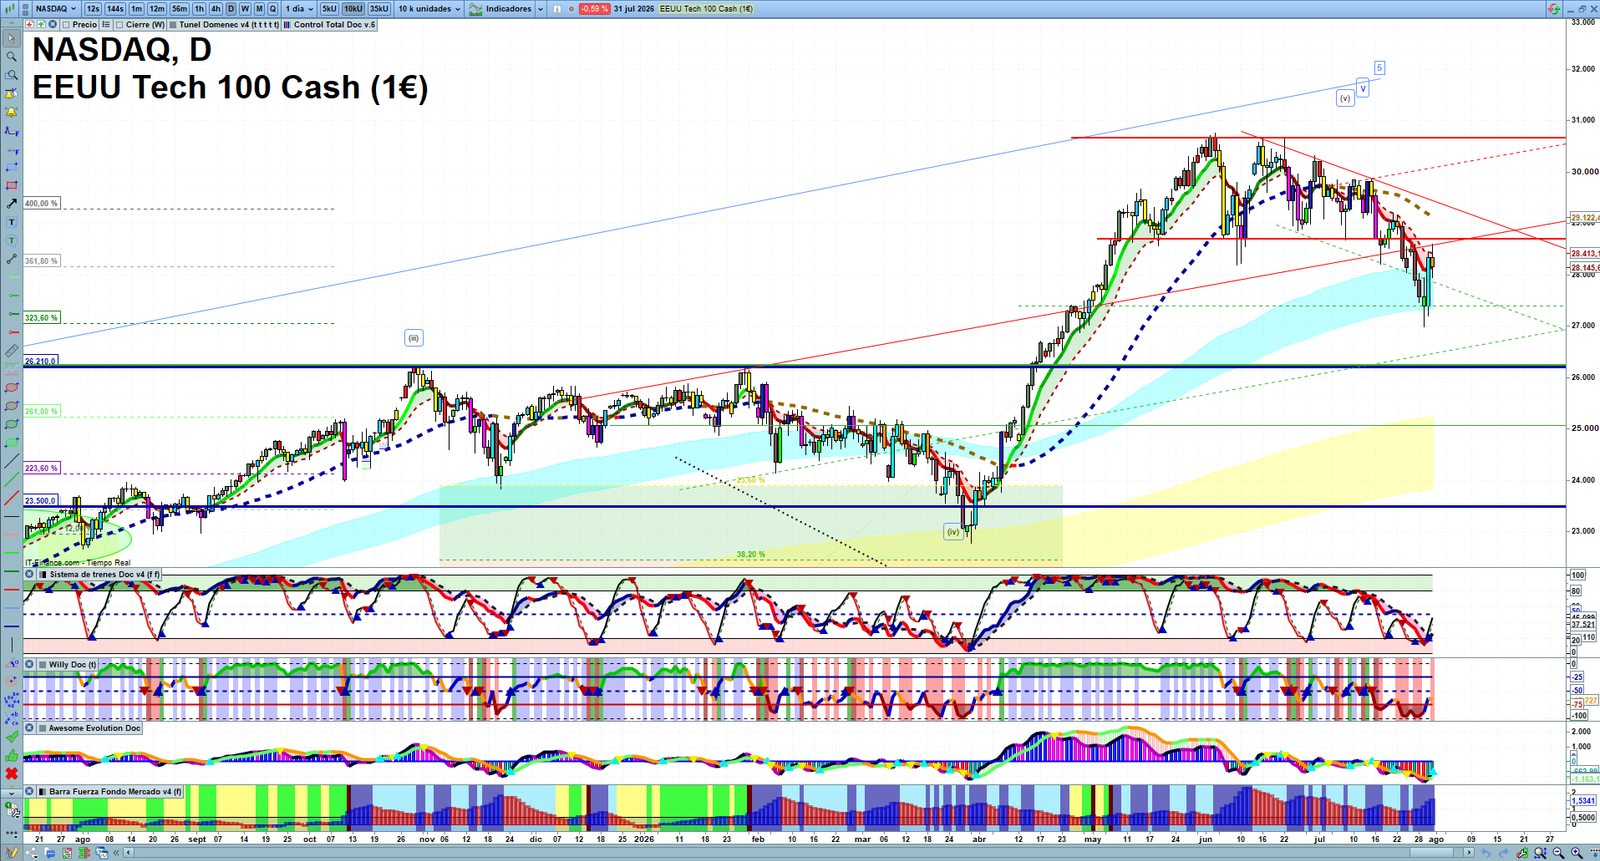Select the W weekly timeframe
This screenshot has height=861, width=1600.
pyautogui.click(x=245, y=9)
